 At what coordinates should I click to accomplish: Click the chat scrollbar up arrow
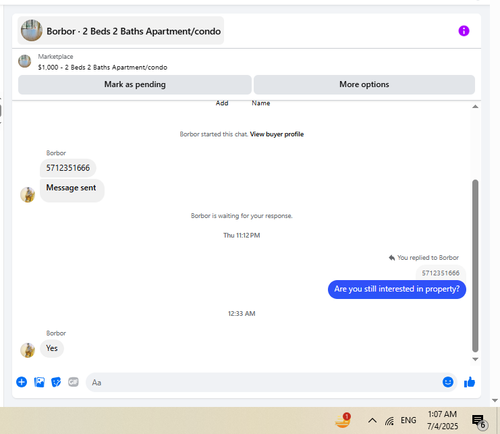(475, 107)
